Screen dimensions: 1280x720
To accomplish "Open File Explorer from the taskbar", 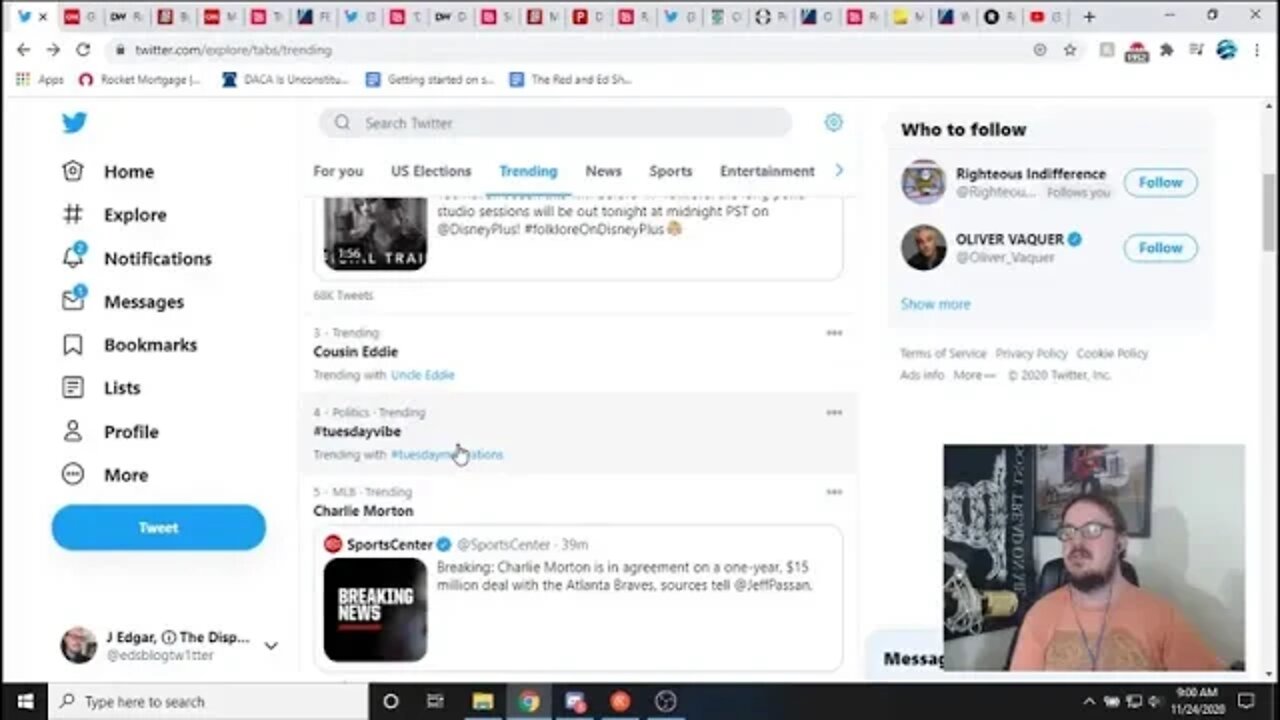I will click(482, 702).
